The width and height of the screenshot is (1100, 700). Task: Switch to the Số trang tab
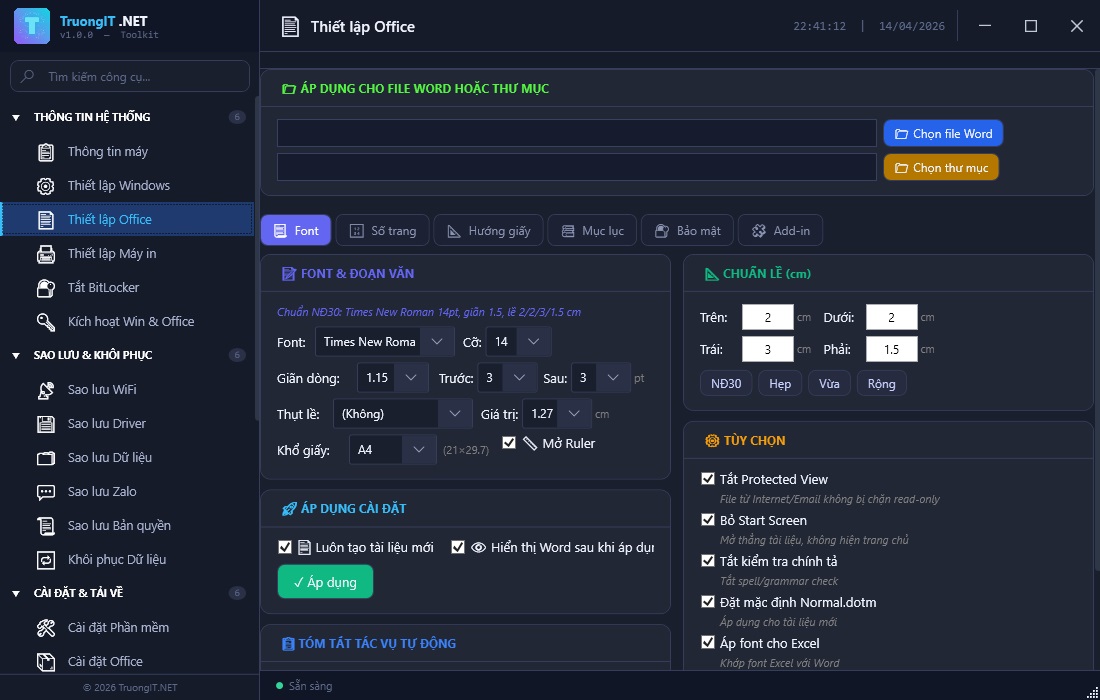(383, 231)
